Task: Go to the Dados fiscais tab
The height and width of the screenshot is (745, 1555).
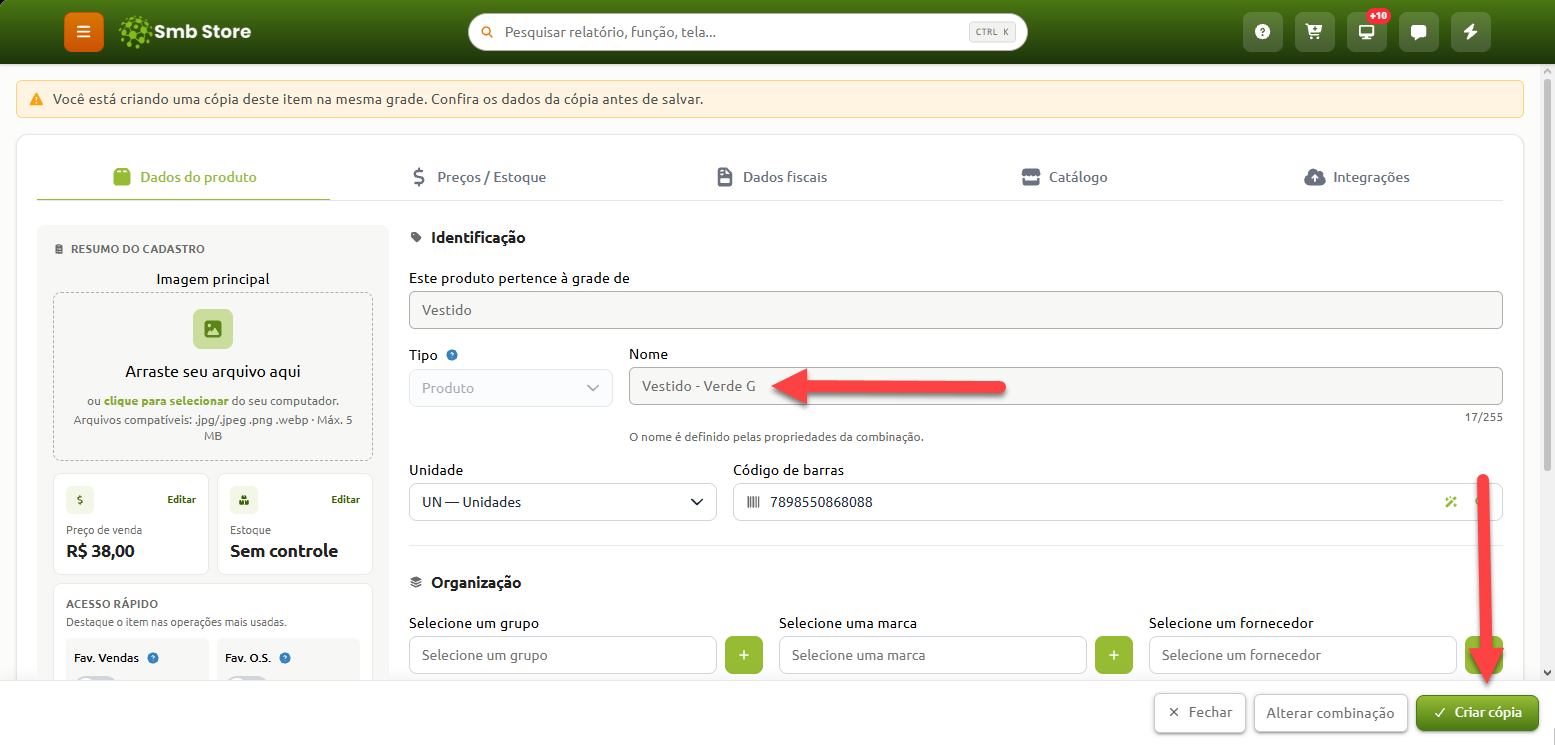Action: point(772,177)
